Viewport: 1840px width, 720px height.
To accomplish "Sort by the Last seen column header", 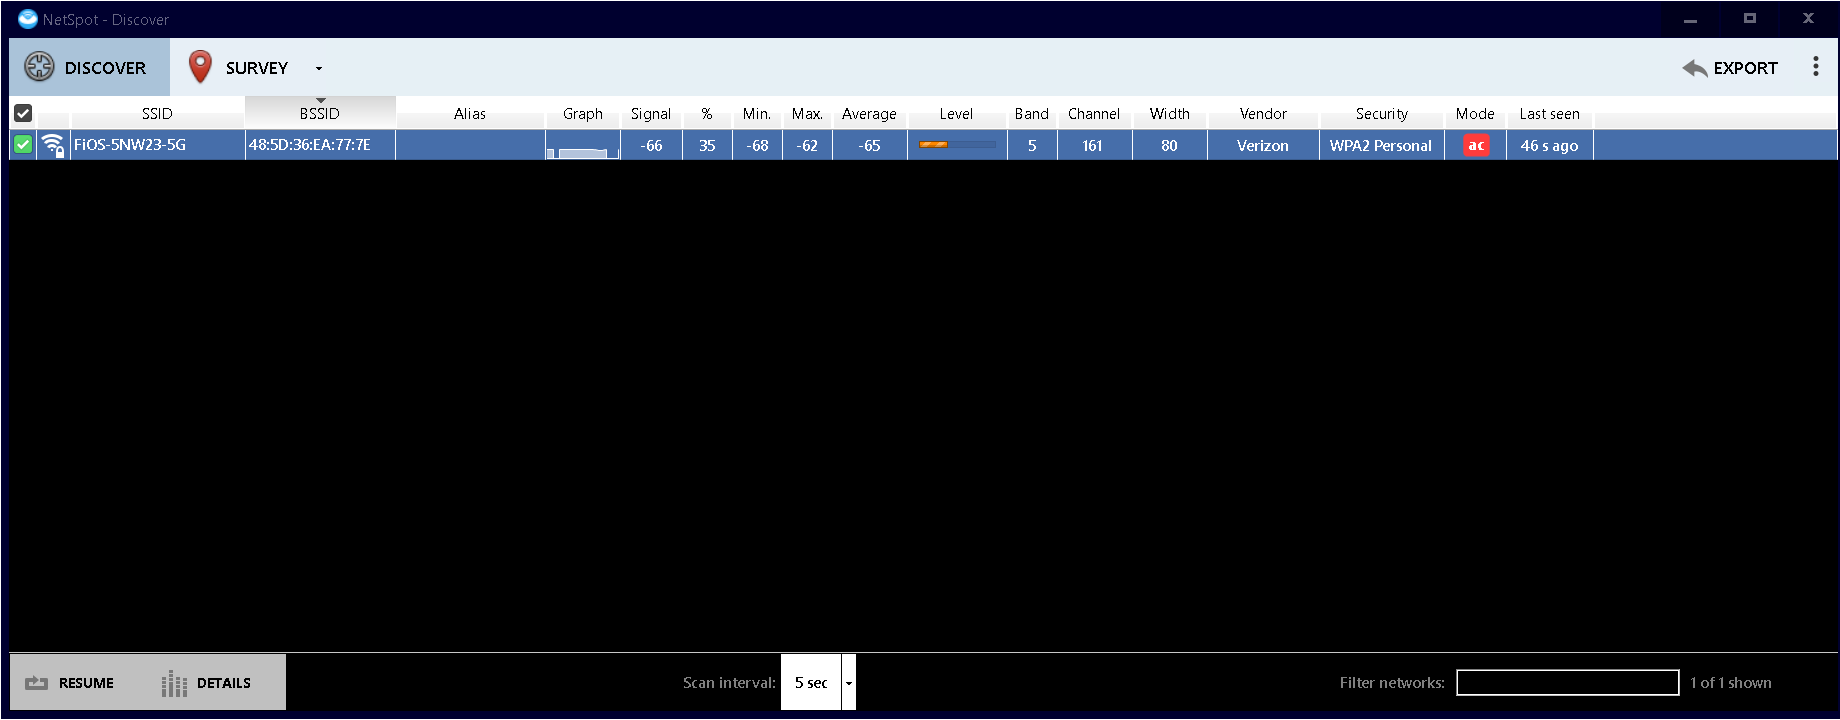I will click(x=1550, y=114).
